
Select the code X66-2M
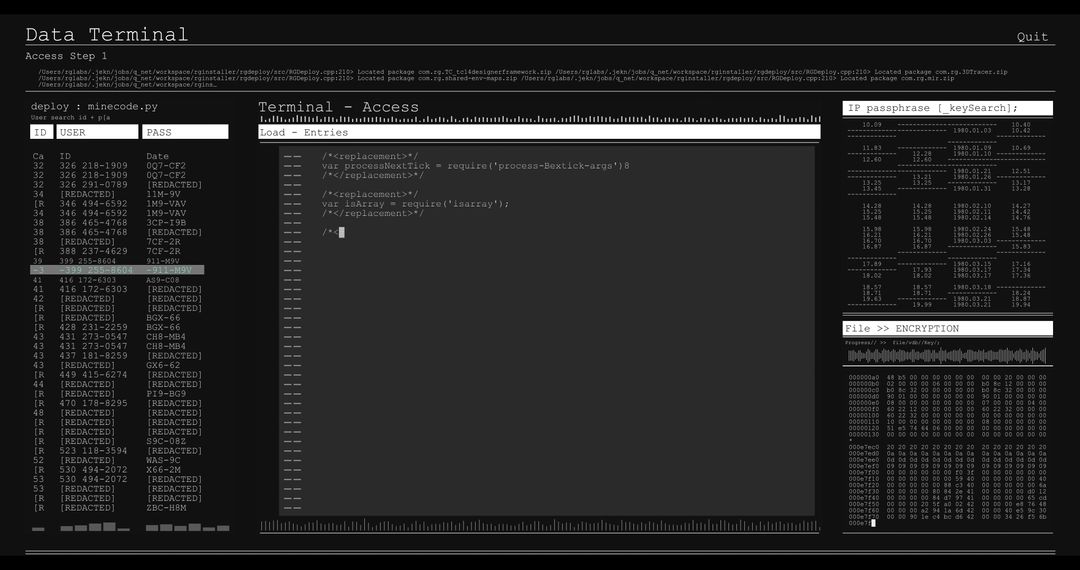(x=163, y=470)
